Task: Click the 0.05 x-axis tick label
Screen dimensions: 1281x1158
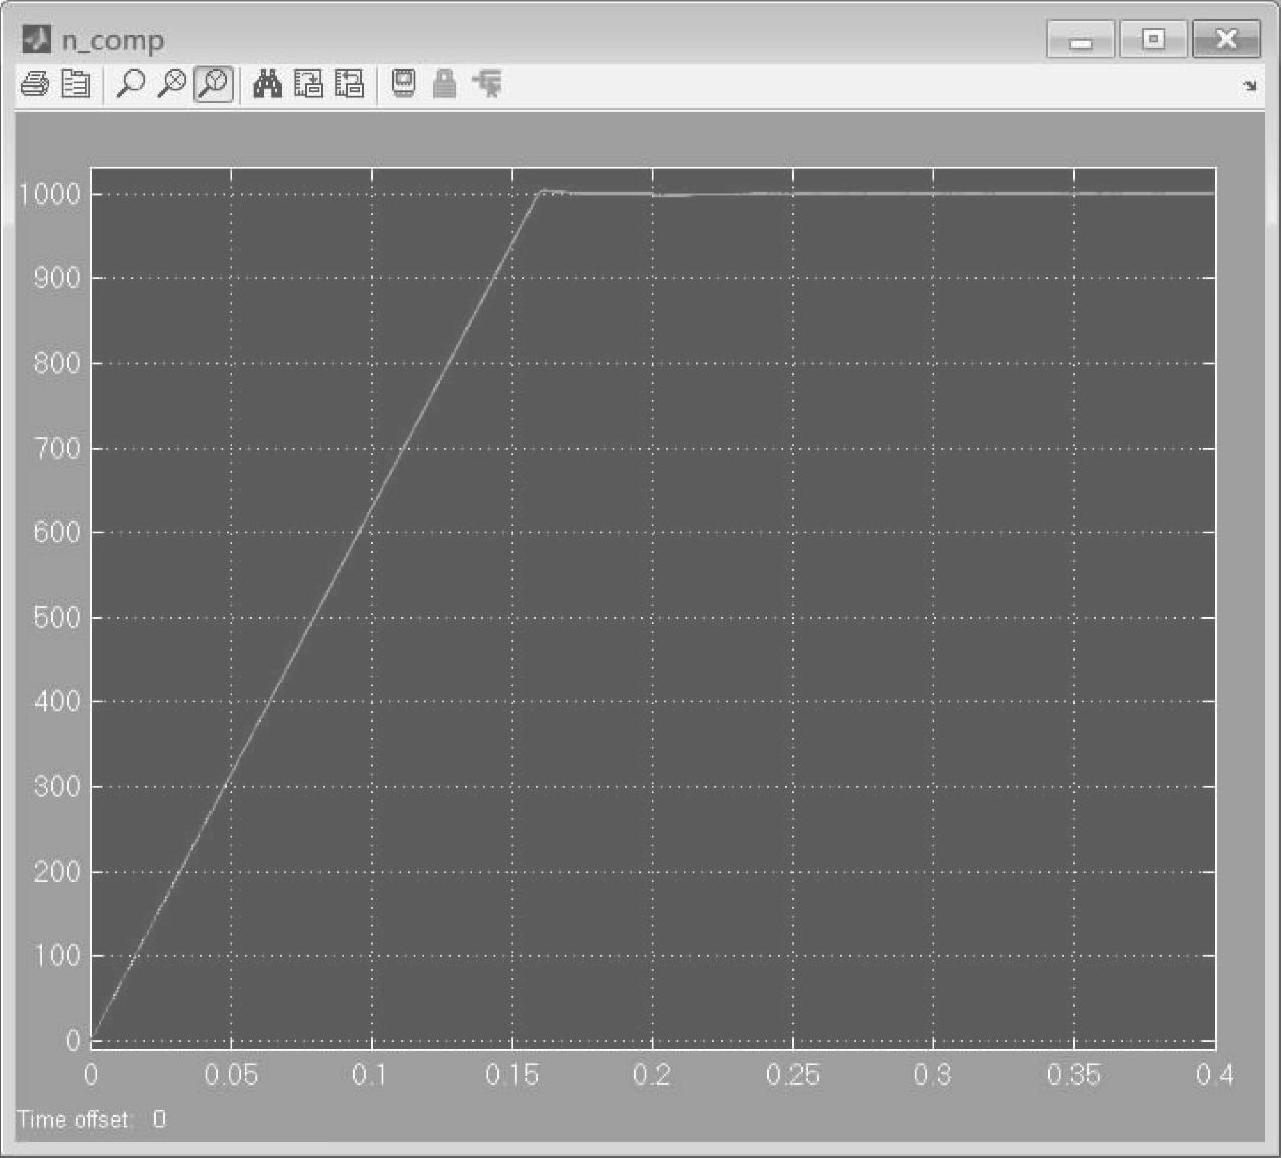Action: [231, 1076]
